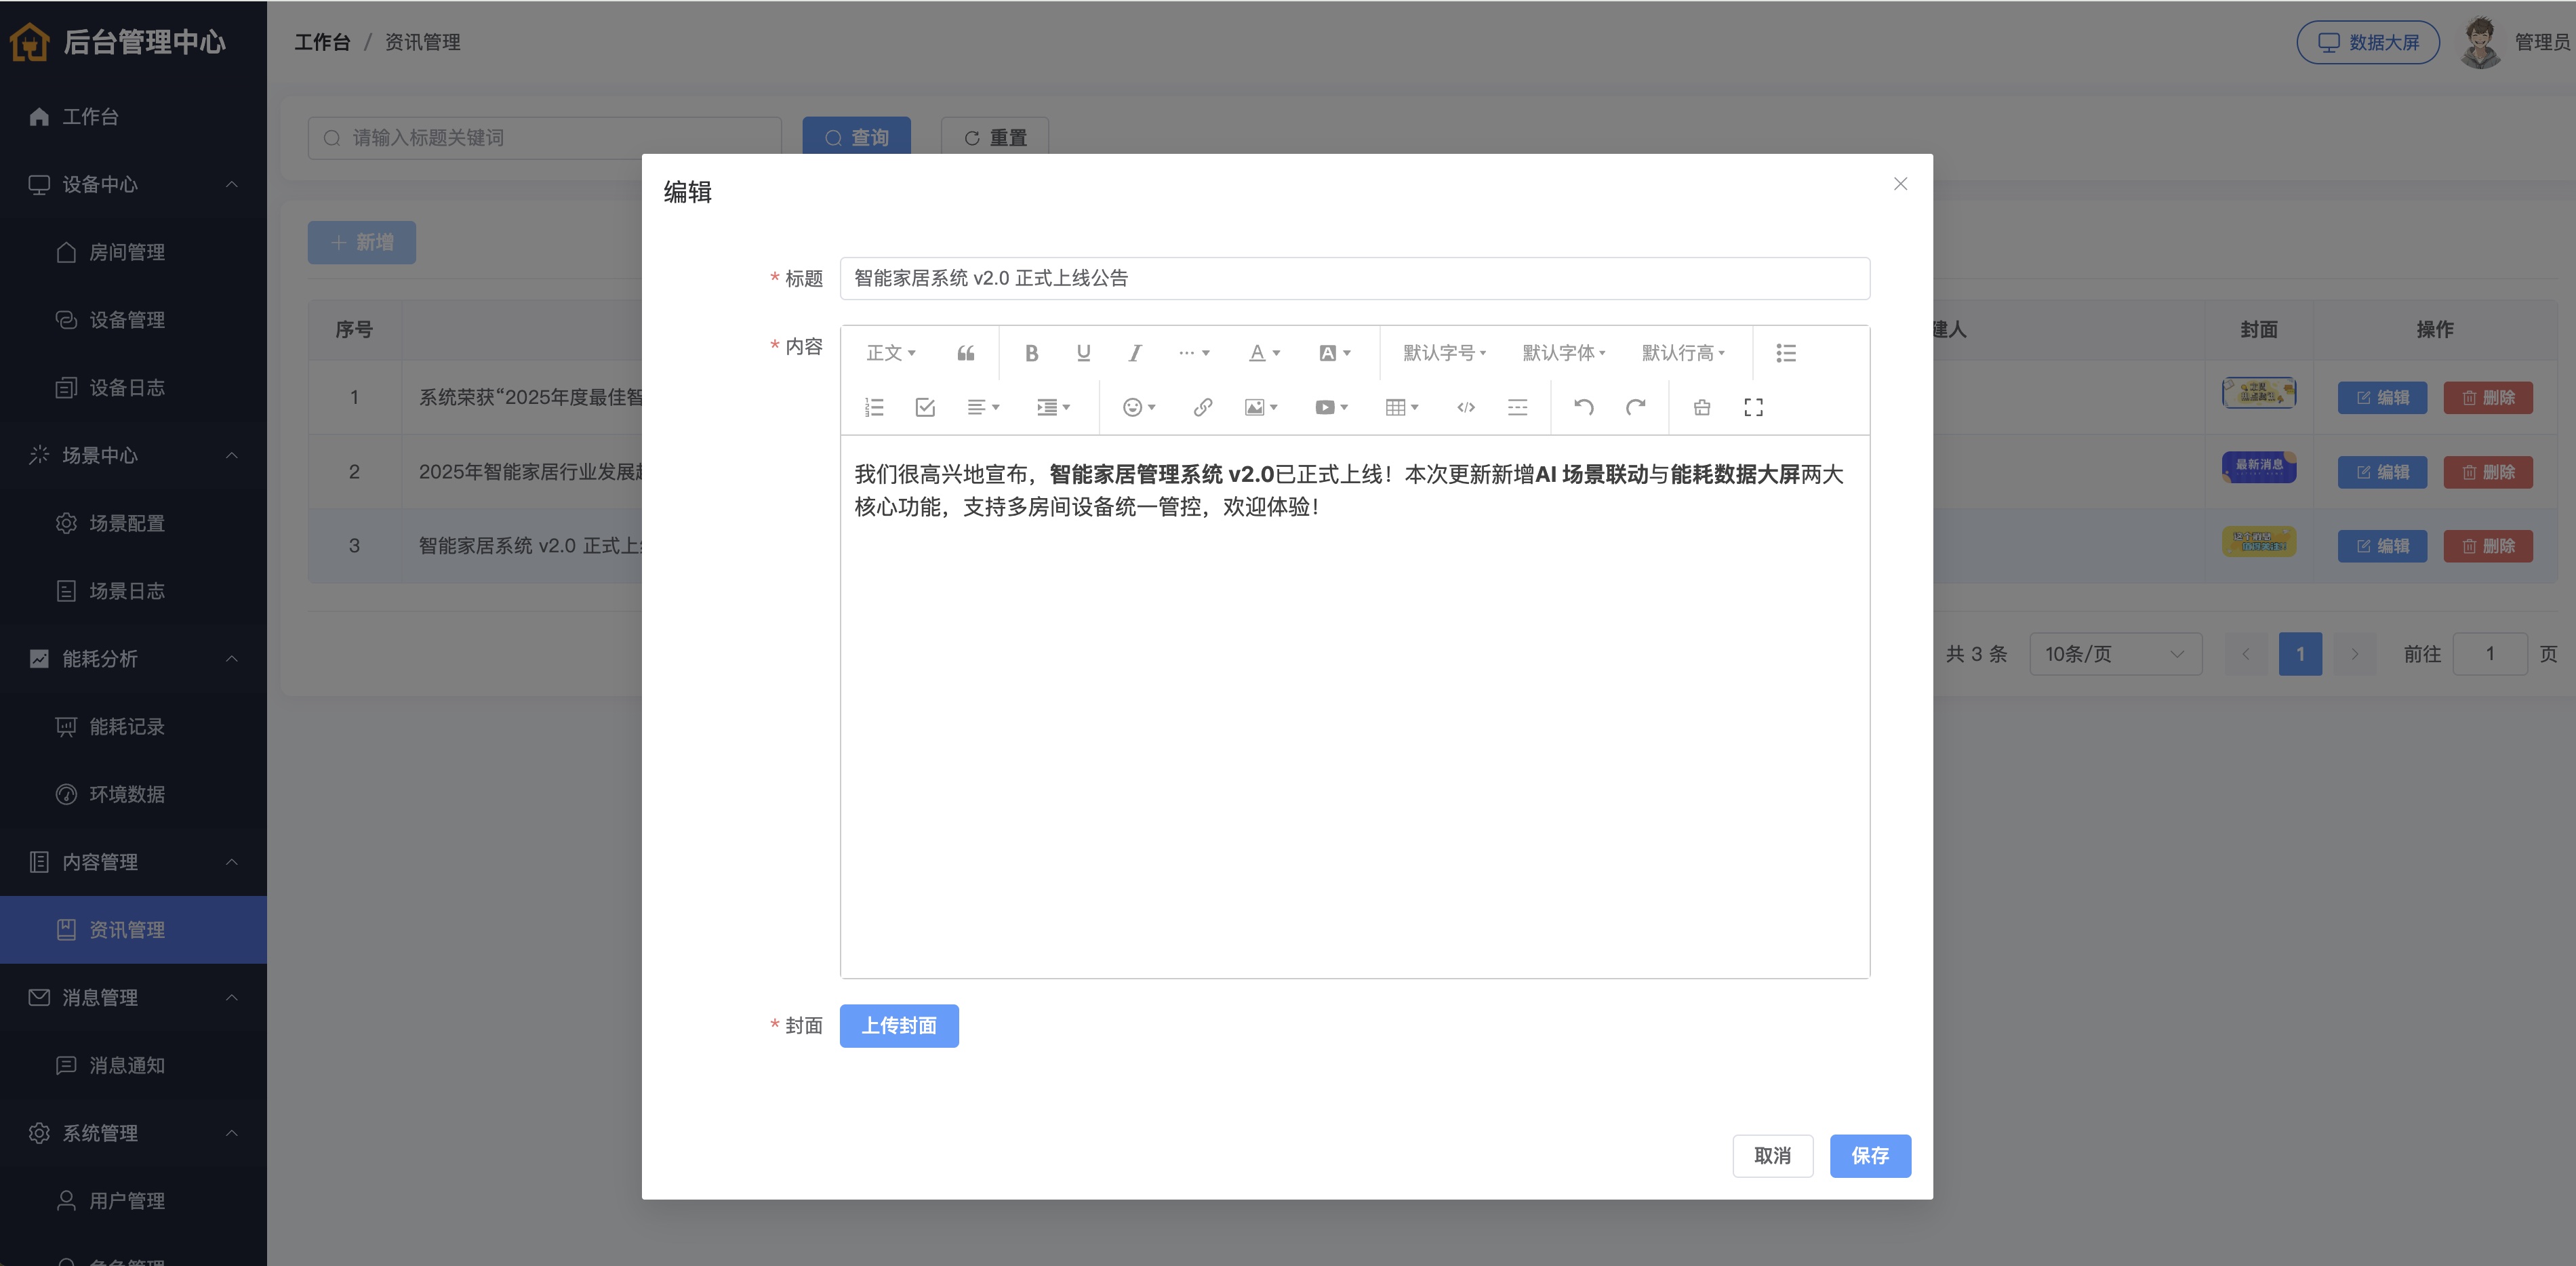
Task: Close the 编辑 dialog
Action: (1900, 184)
